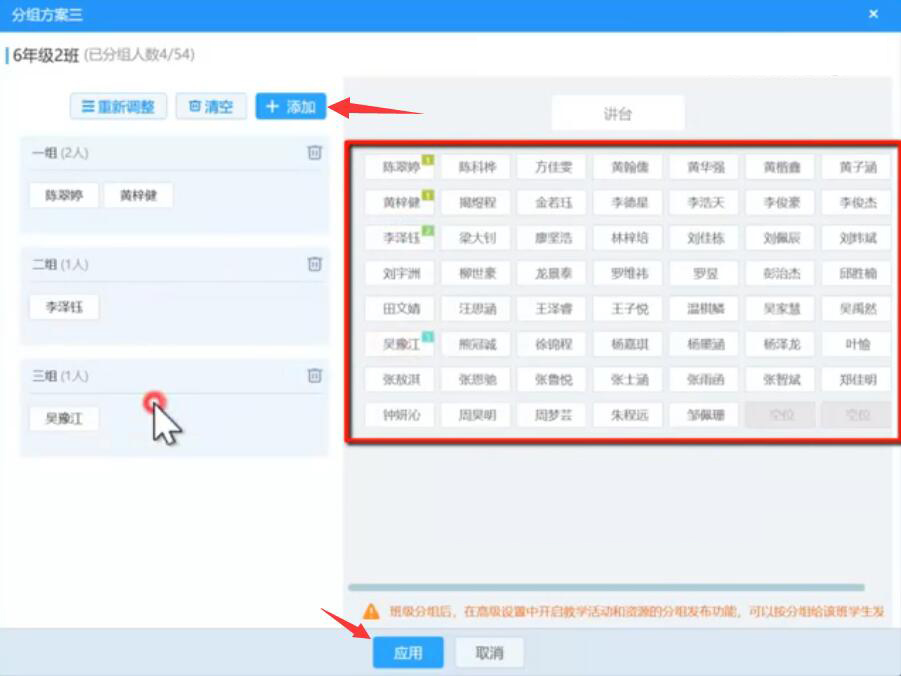Viewport: 901px width, 676px height.
Task: Apply the grouping with 应用
Action: [408, 652]
